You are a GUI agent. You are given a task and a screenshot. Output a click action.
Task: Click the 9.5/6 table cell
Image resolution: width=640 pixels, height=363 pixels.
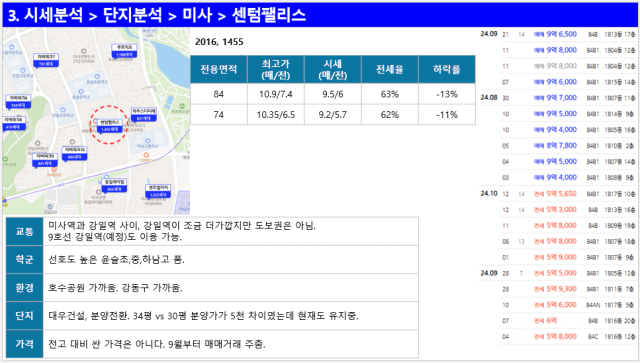333,94
